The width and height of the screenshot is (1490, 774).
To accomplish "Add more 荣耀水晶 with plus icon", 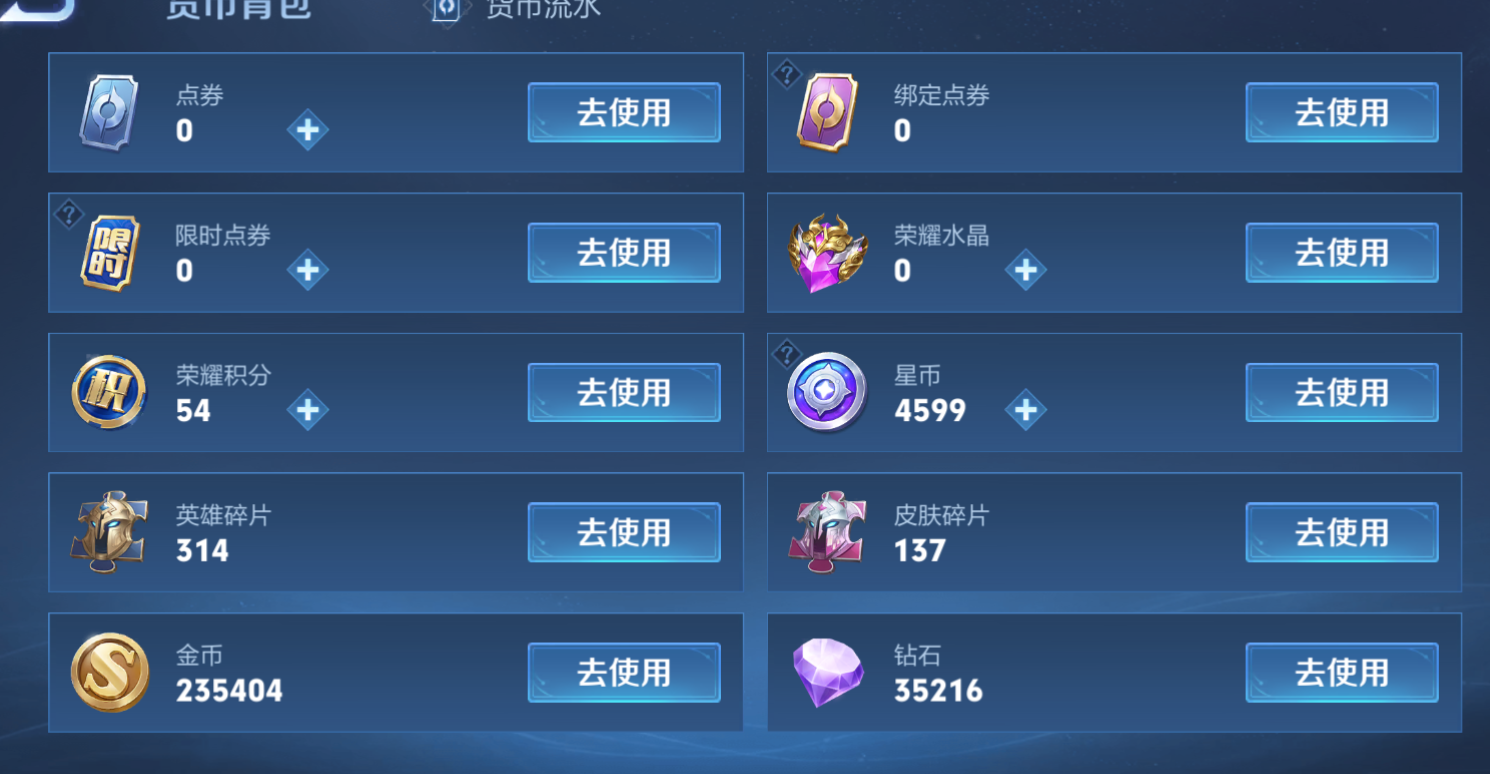I will 1026,270.
